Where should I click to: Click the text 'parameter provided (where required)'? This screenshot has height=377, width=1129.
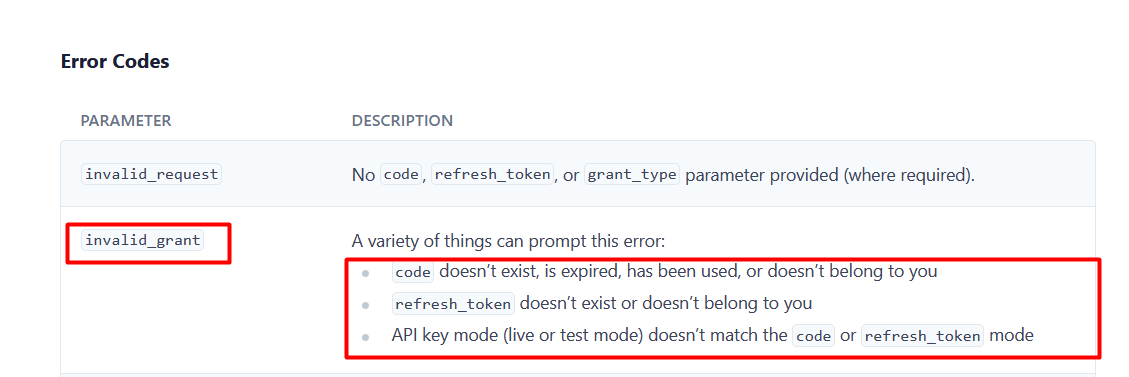[830, 175]
